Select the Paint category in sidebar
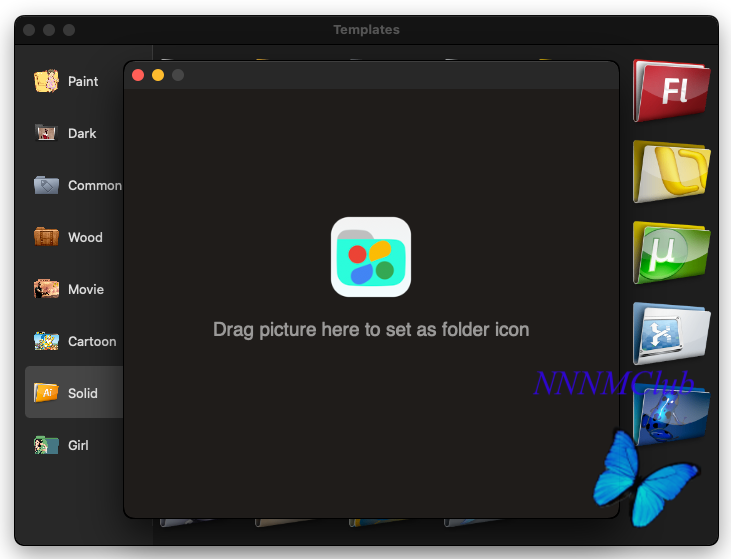Viewport: 731px width, 559px height. click(x=75, y=81)
